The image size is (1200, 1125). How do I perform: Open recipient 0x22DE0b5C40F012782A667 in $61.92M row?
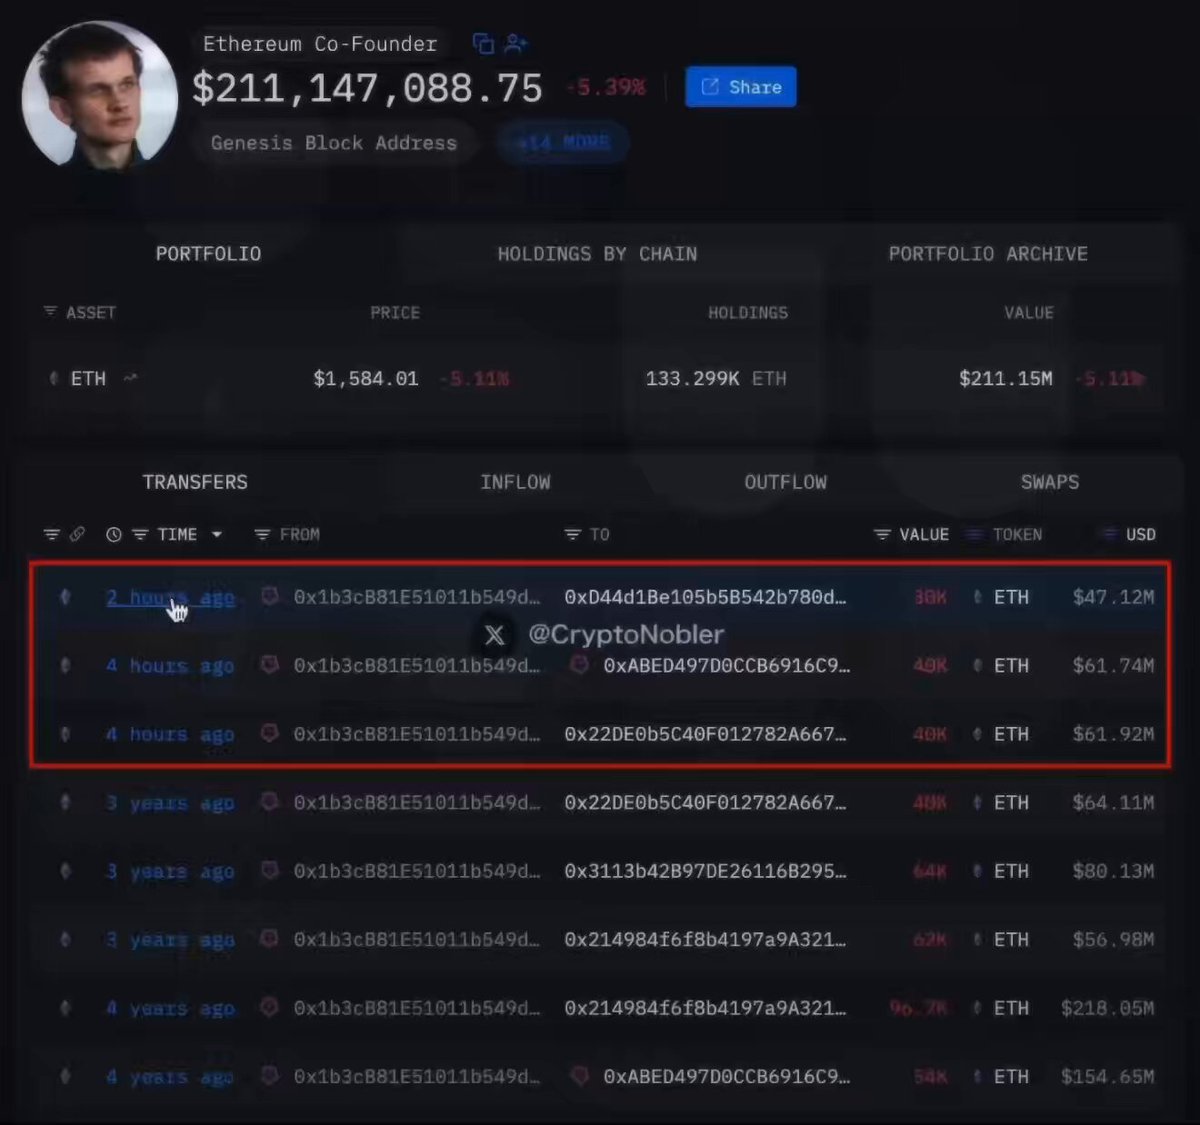pos(705,734)
